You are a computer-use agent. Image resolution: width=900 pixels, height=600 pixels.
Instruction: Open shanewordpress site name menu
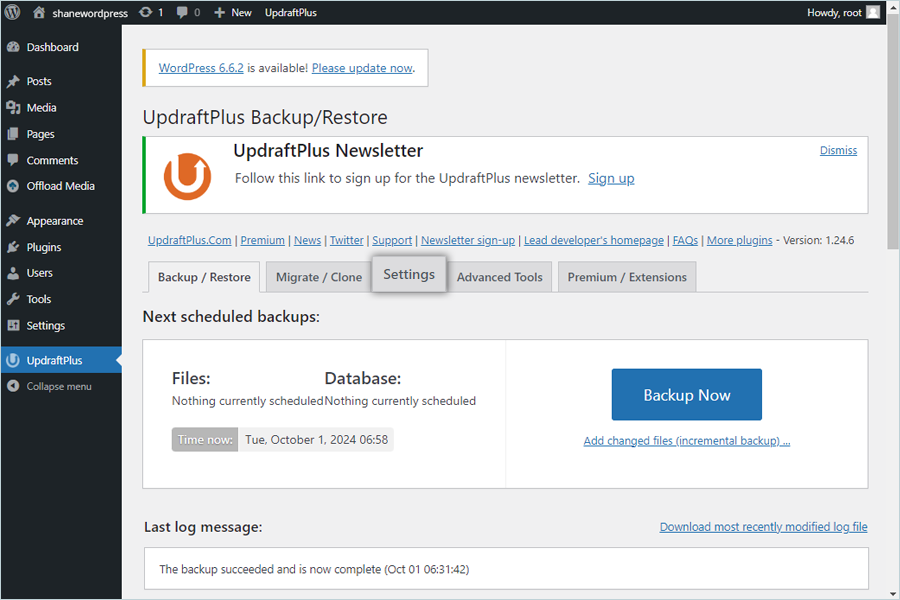click(x=80, y=13)
